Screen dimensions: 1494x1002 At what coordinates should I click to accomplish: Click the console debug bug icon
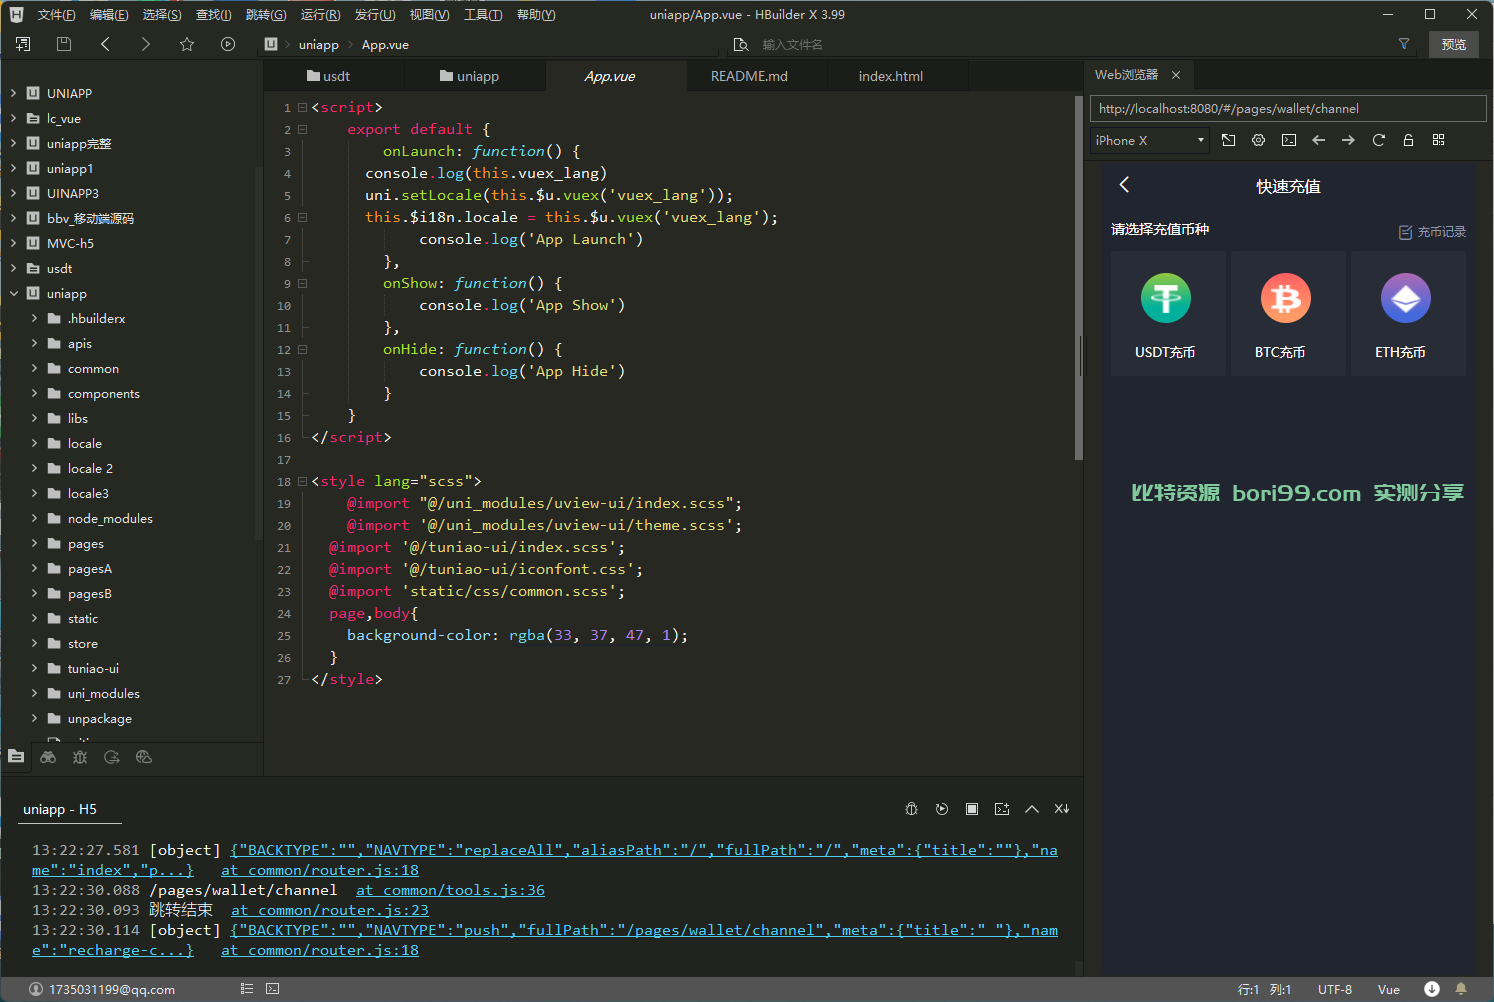click(x=911, y=809)
